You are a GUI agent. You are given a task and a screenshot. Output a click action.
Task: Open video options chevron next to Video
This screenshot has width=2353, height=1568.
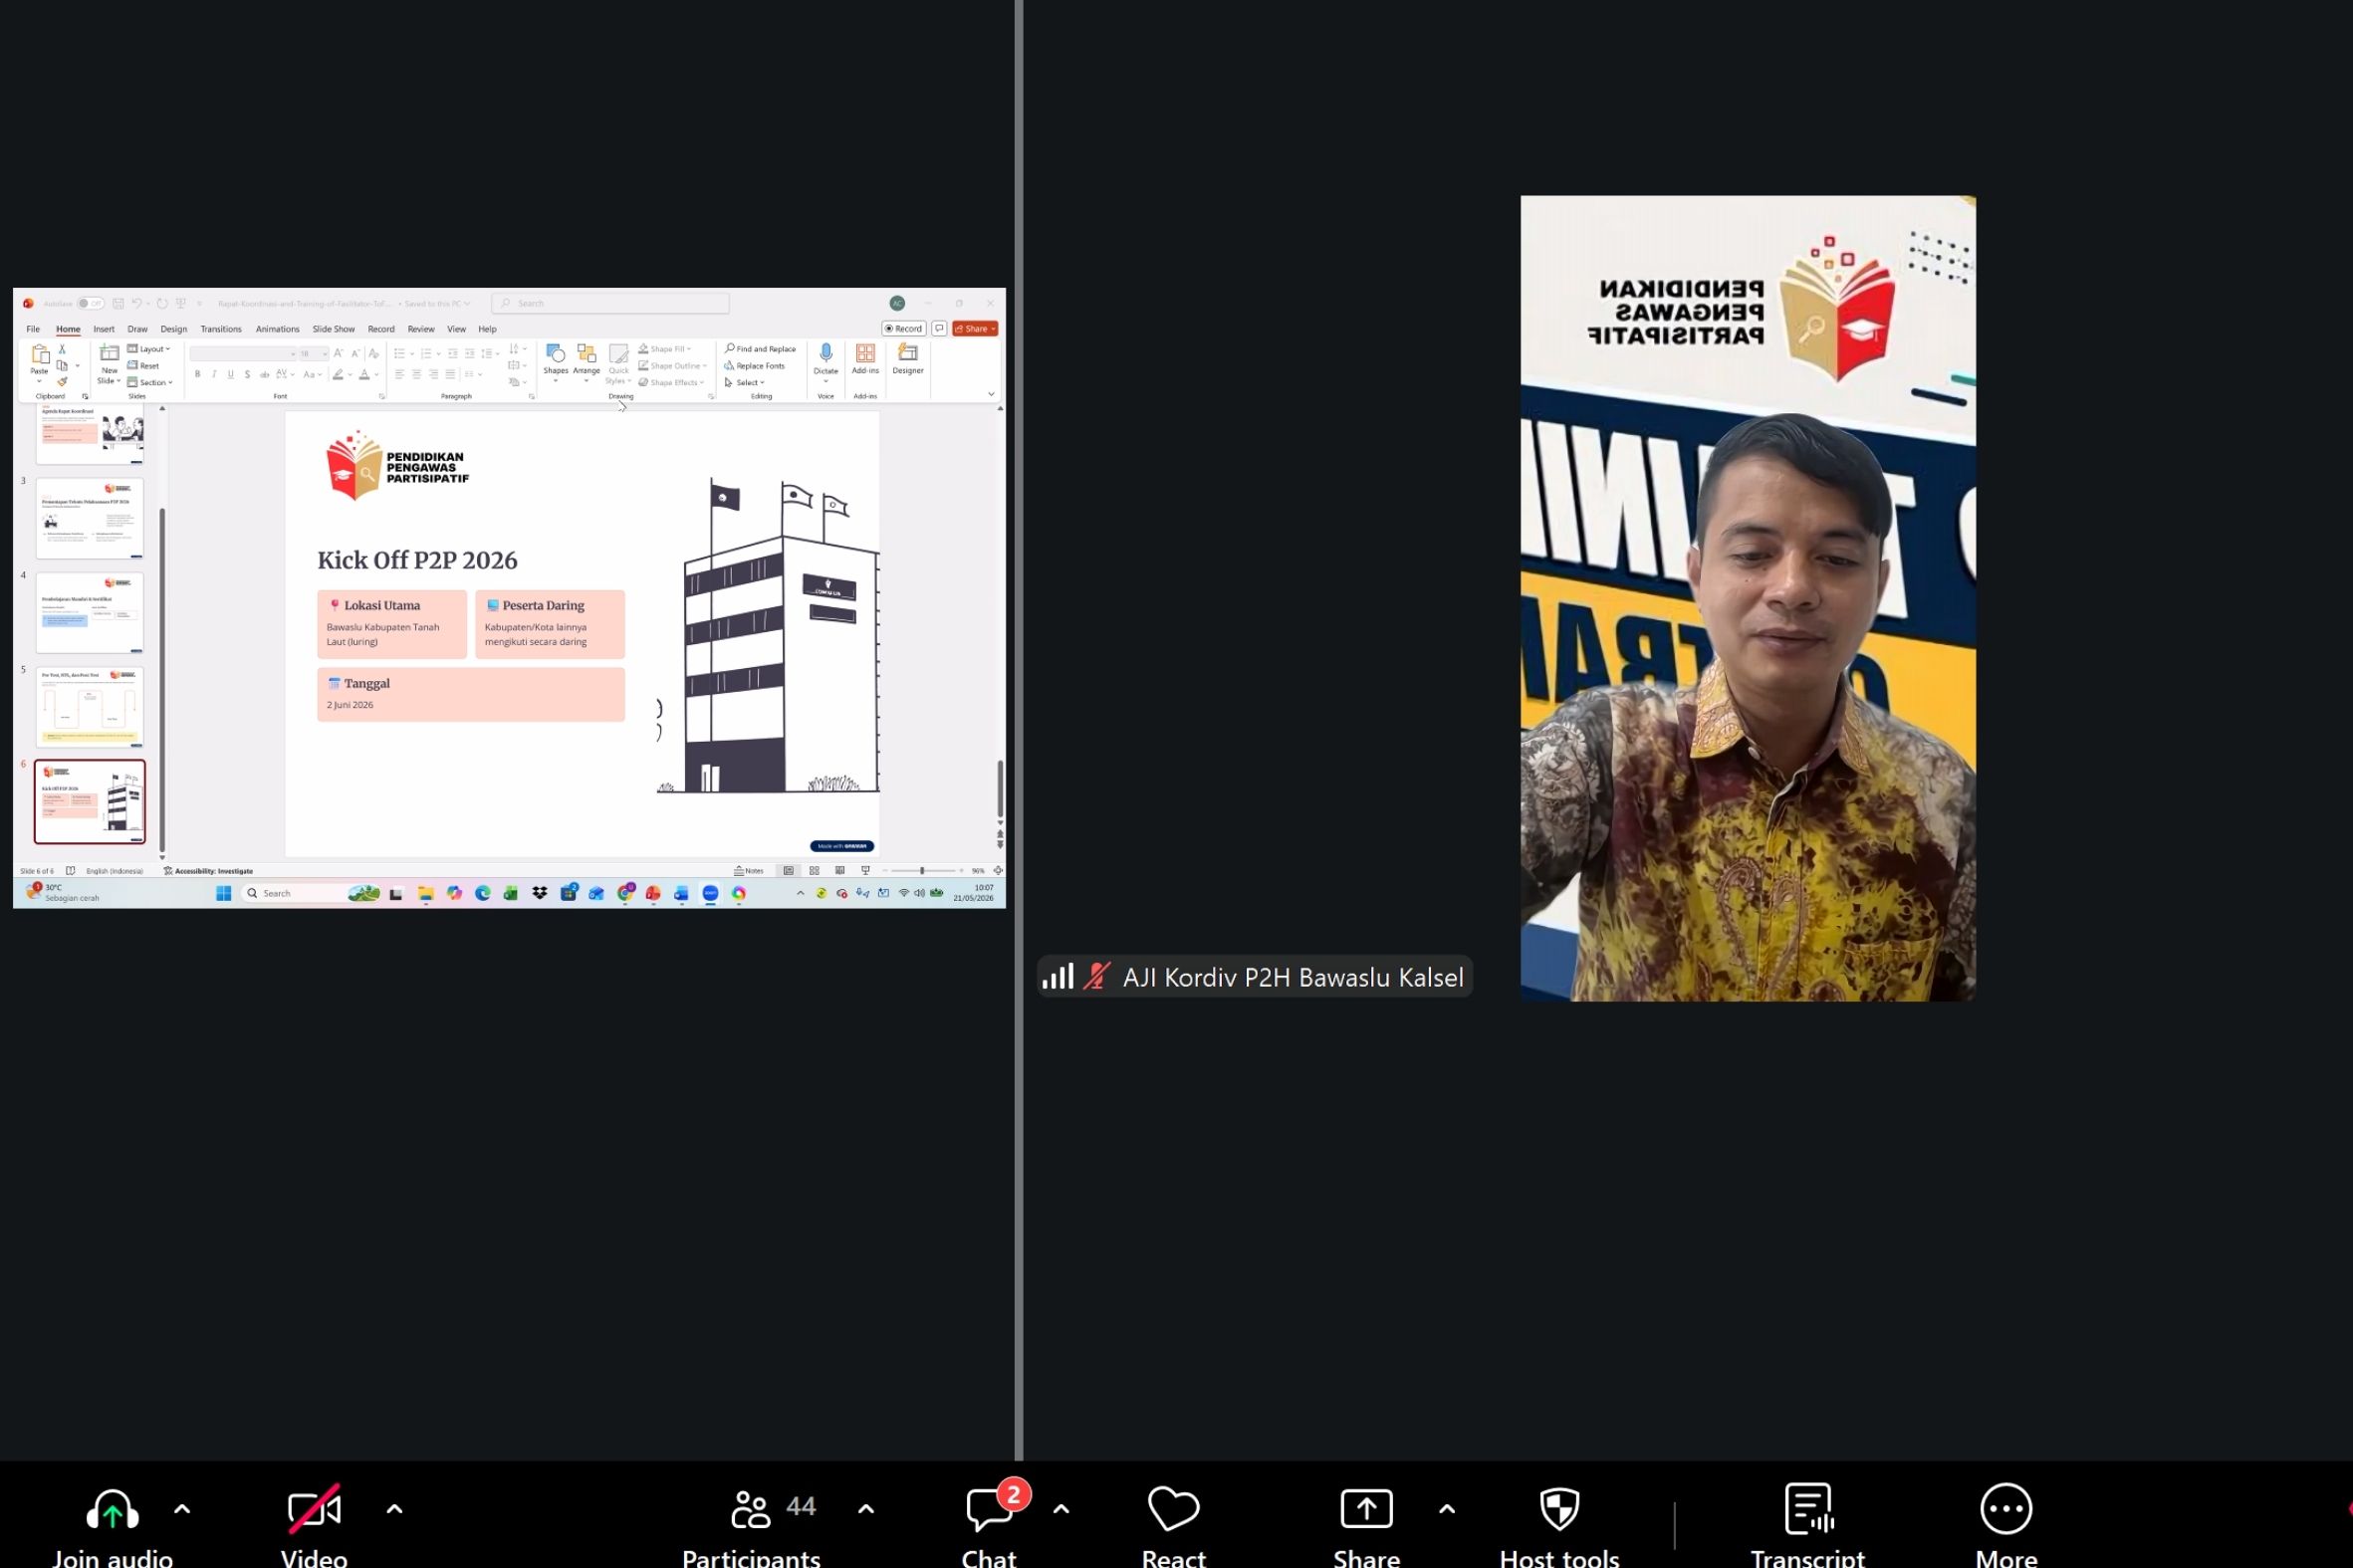[x=395, y=1509]
